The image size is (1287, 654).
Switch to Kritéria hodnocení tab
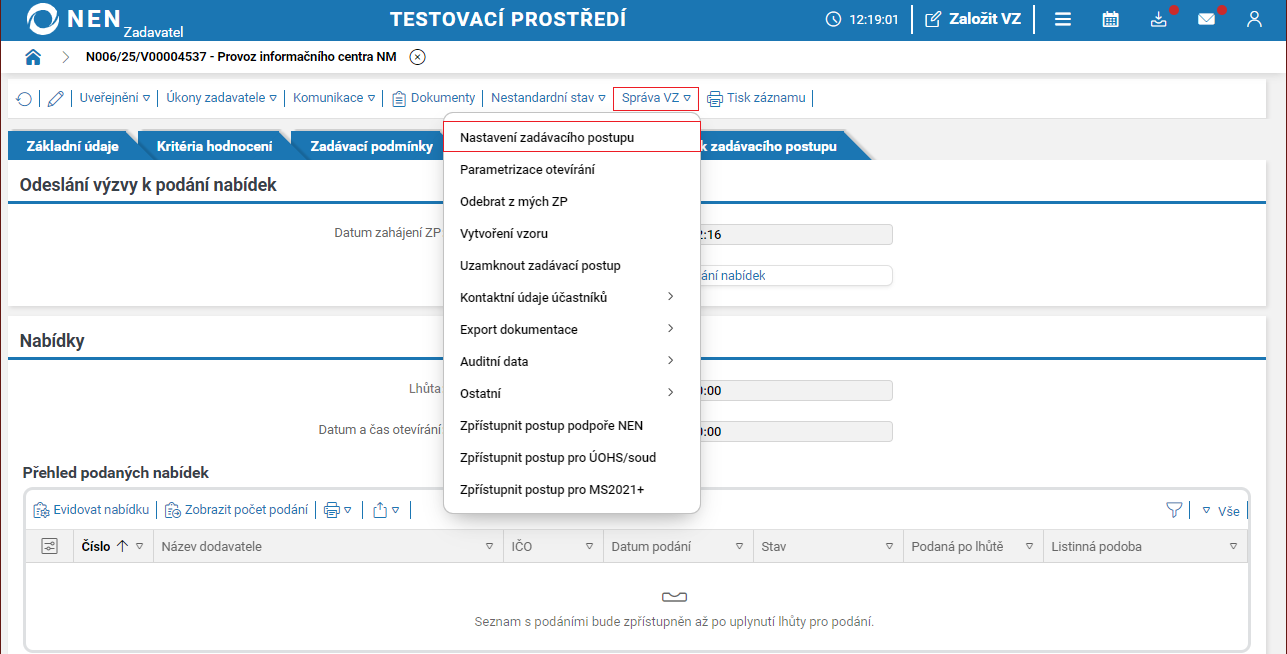pos(214,146)
